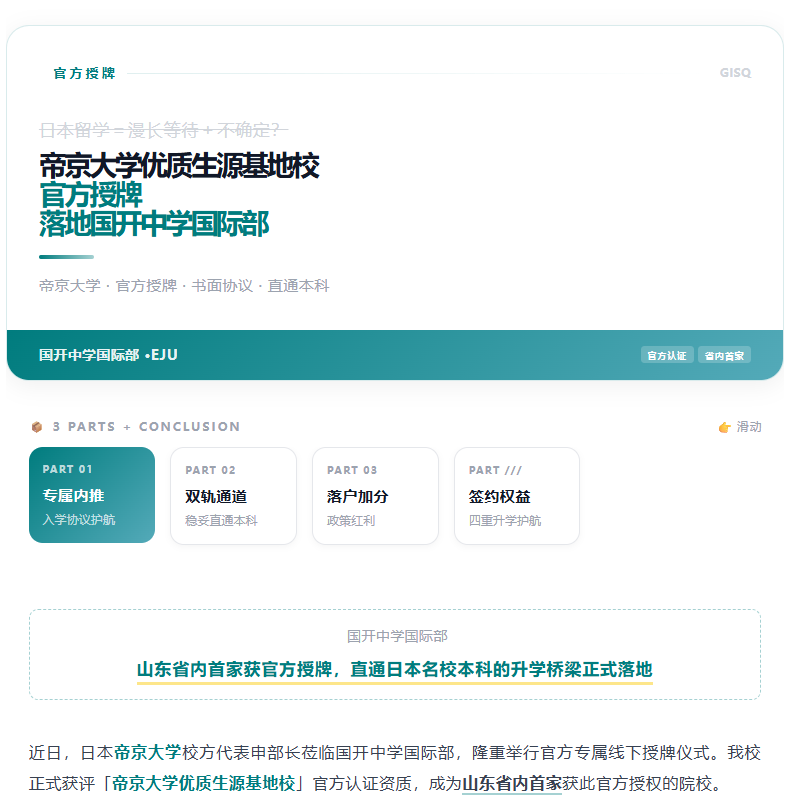Click the 省内首家 badge
The image size is (802, 803).
pos(724,355)
